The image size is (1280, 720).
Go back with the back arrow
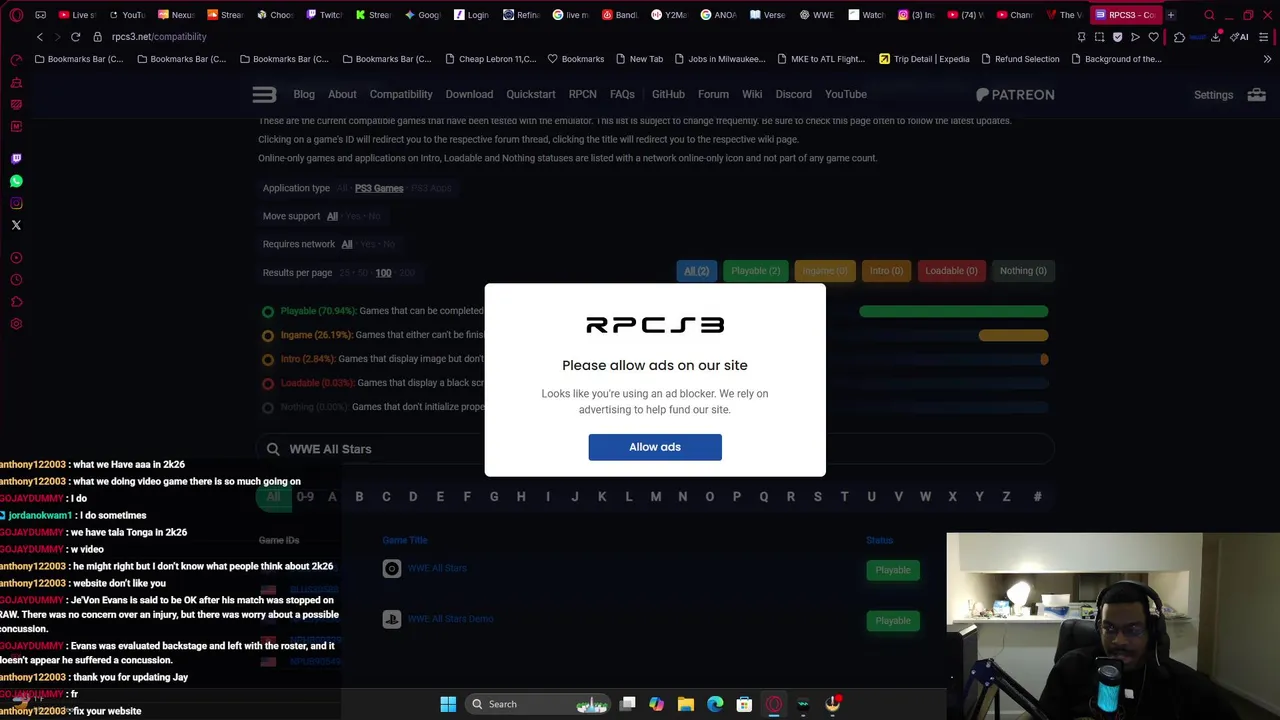[x=40, y=37]
